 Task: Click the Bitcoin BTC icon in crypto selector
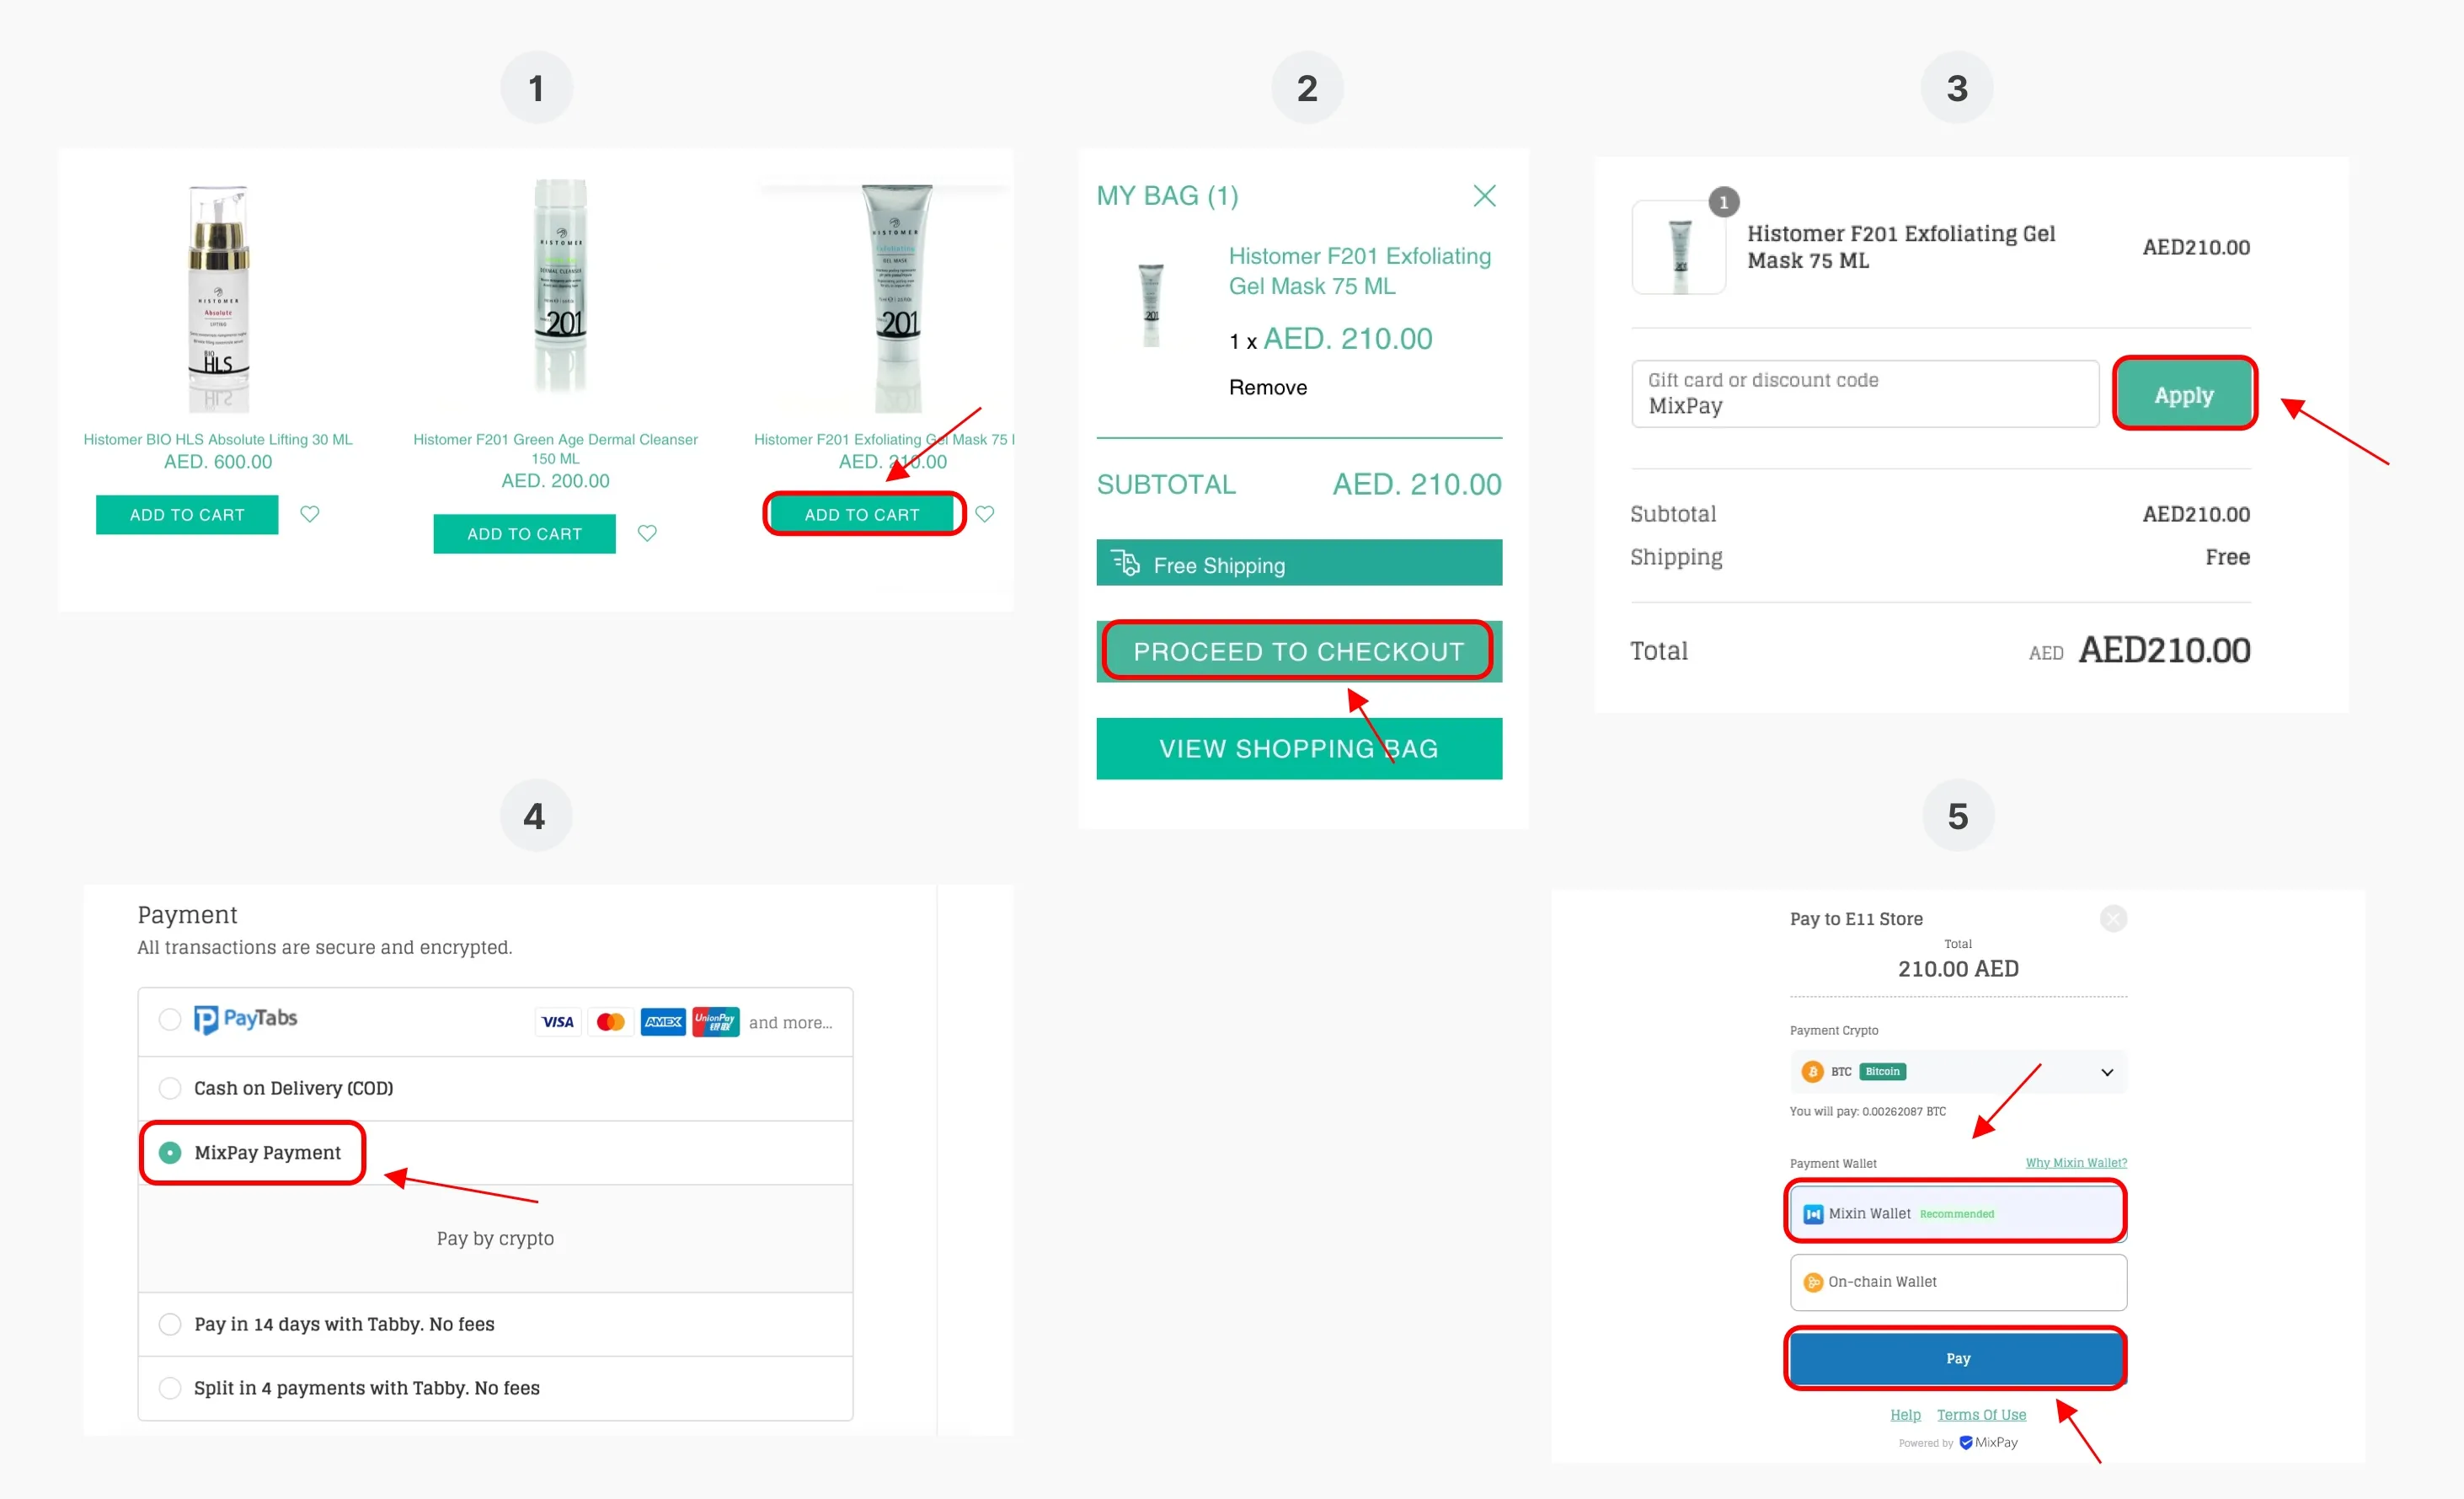[x=1818, y=1071]
